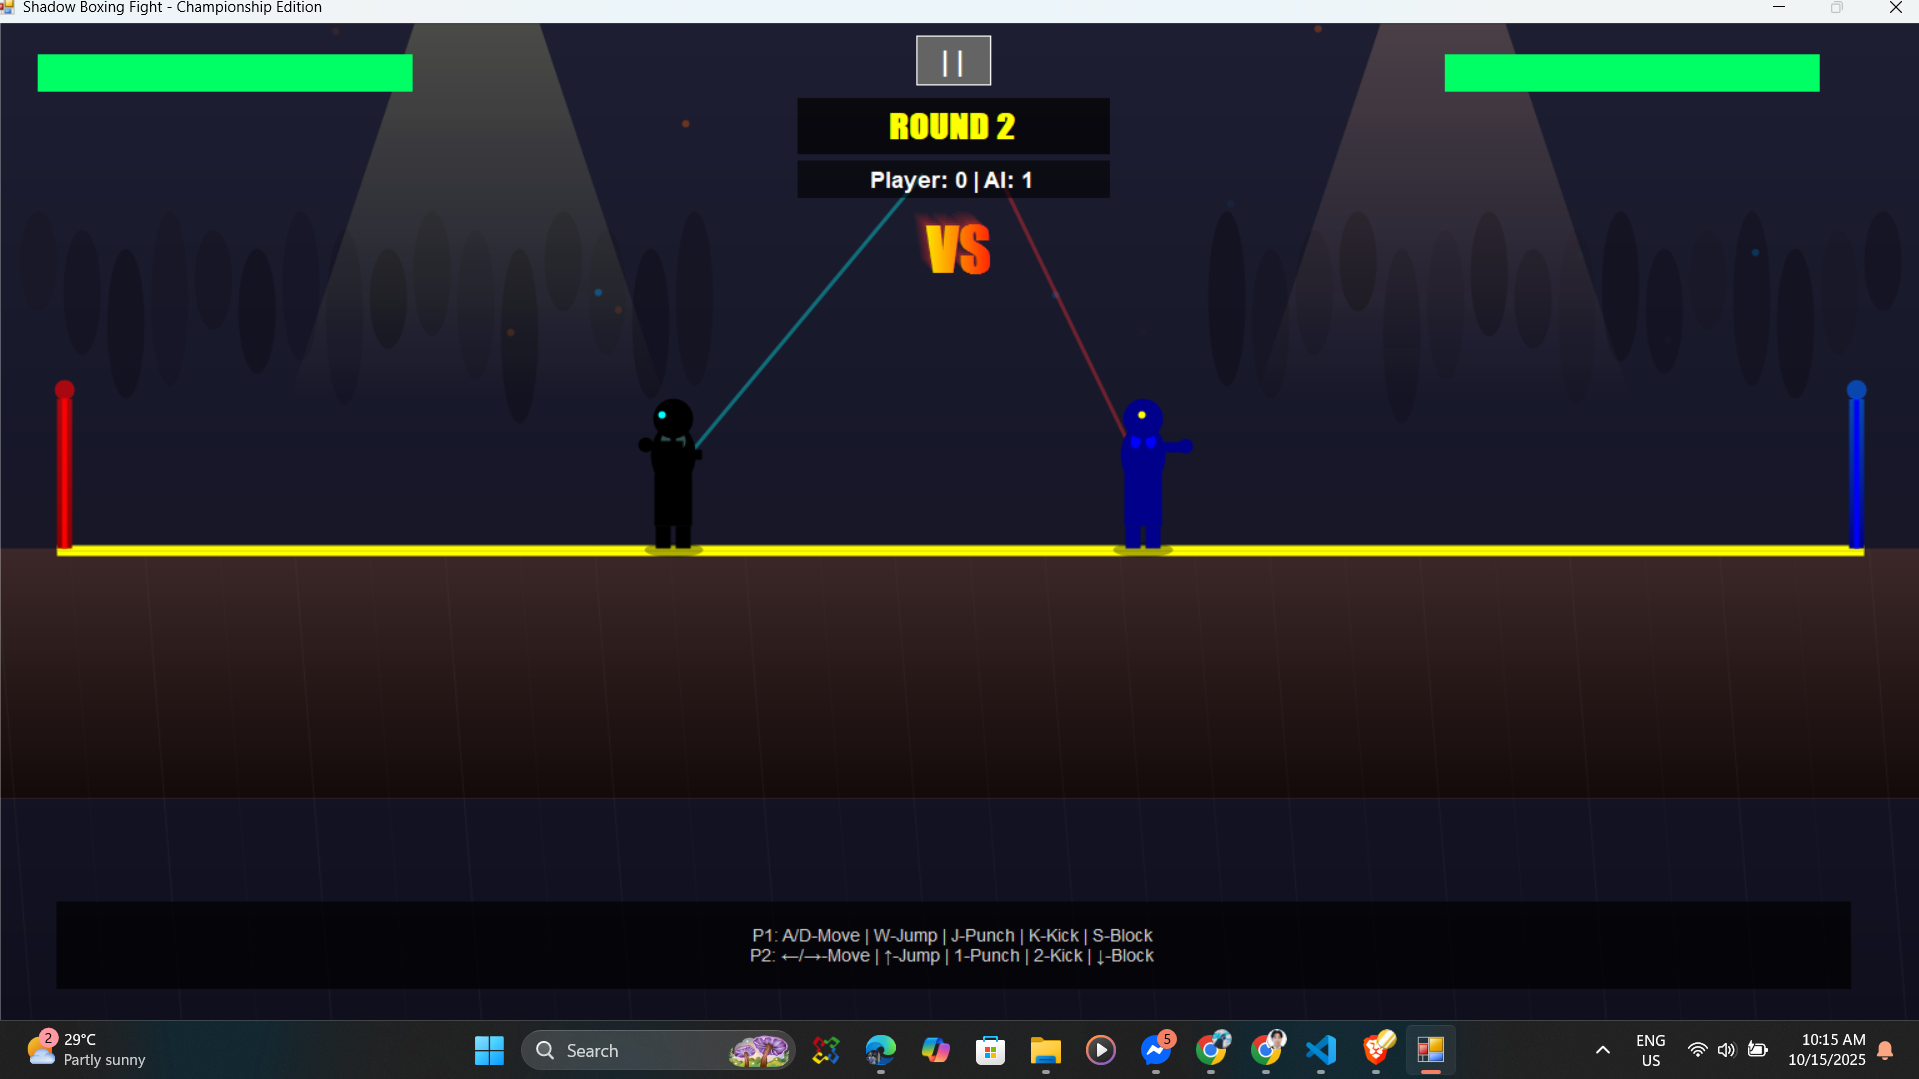Open the Windows Start menu
1919x1079 pixels.
click(489, 1050)
